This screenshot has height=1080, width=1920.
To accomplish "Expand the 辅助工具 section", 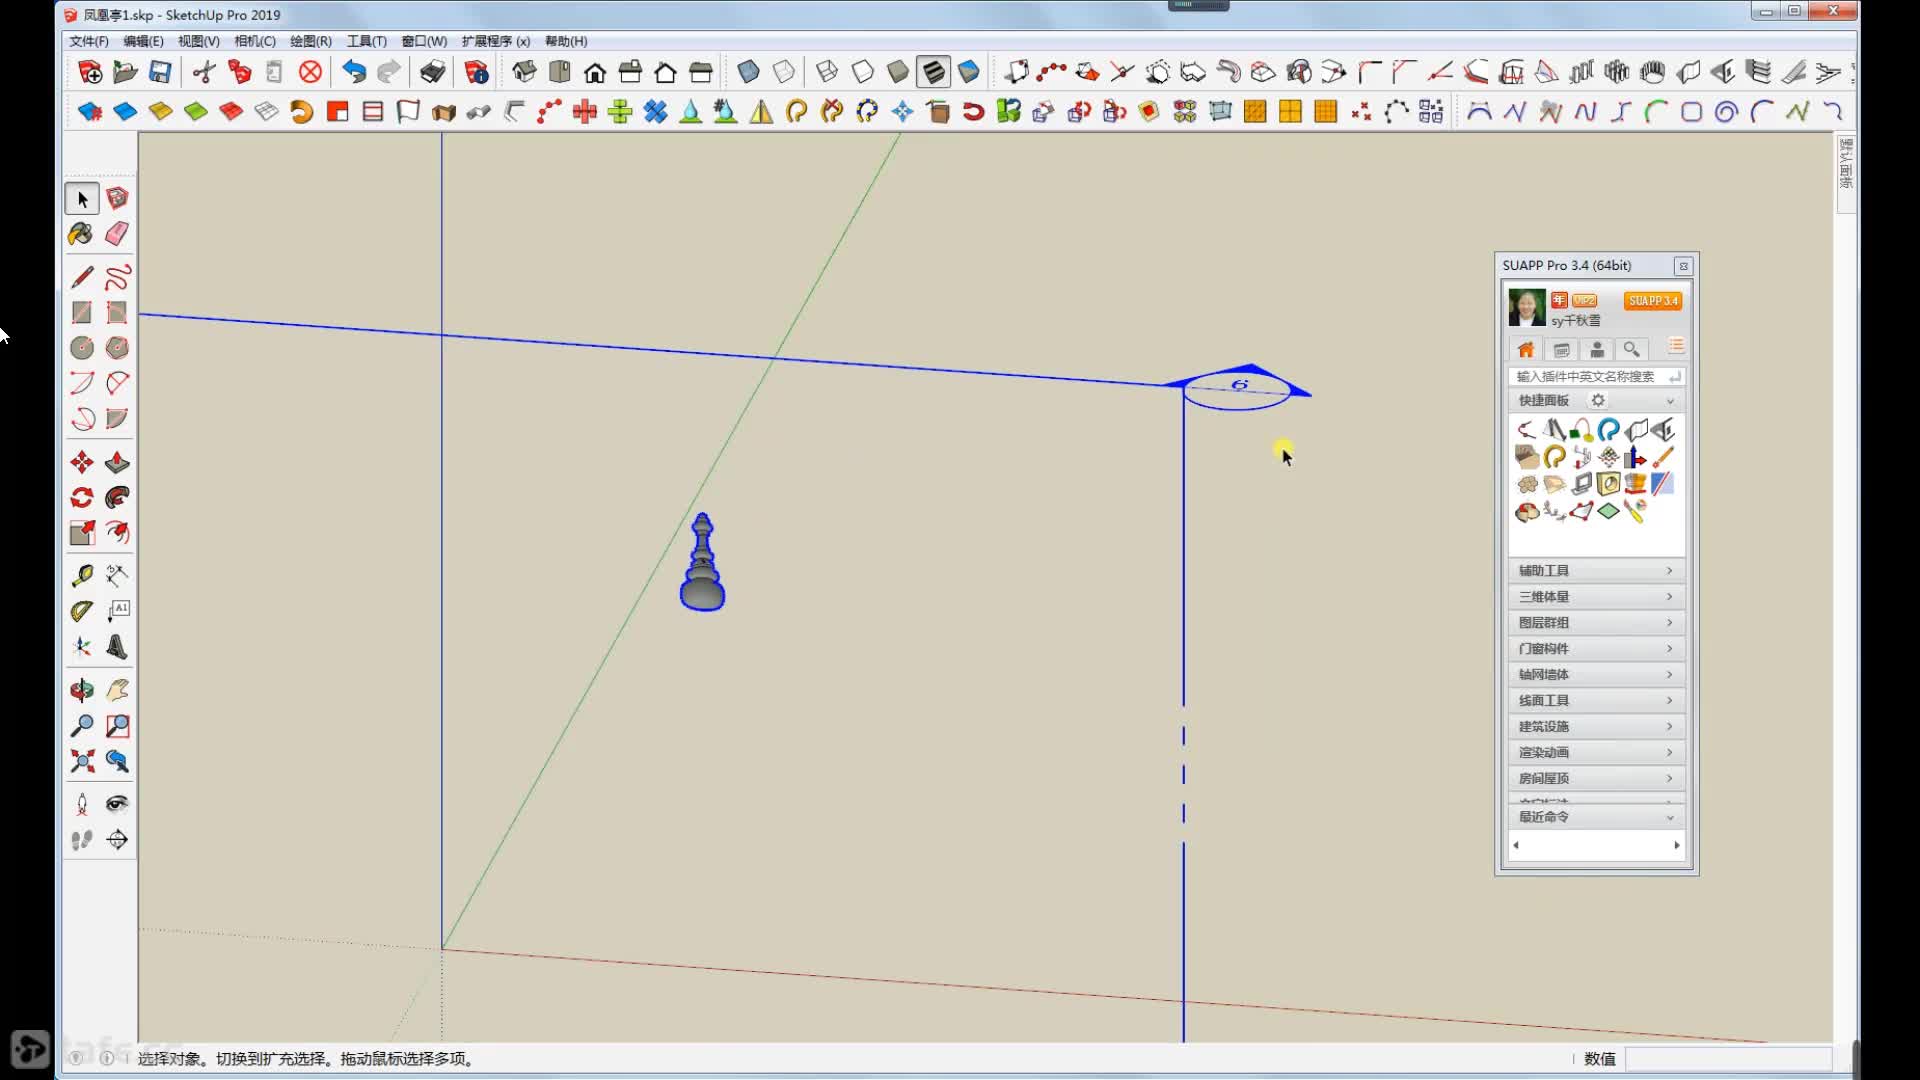I will (x=1596, y=570).
